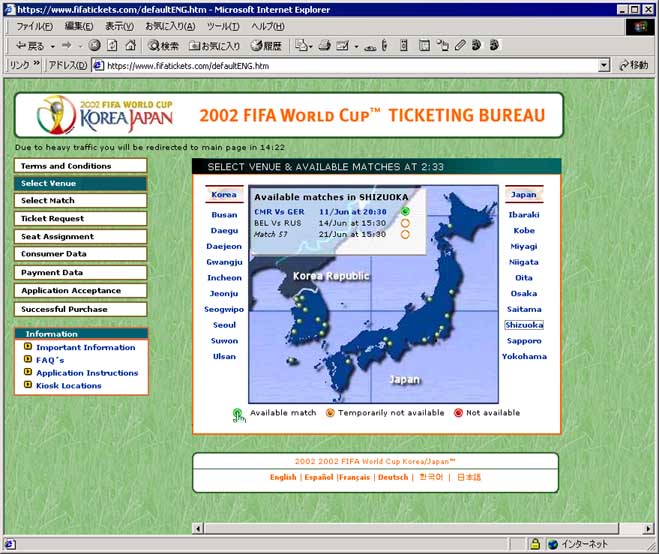Click the Print toolbar icon
Image resolution: width=659 pixels, height=554 pixels.
tap(324, 45)
